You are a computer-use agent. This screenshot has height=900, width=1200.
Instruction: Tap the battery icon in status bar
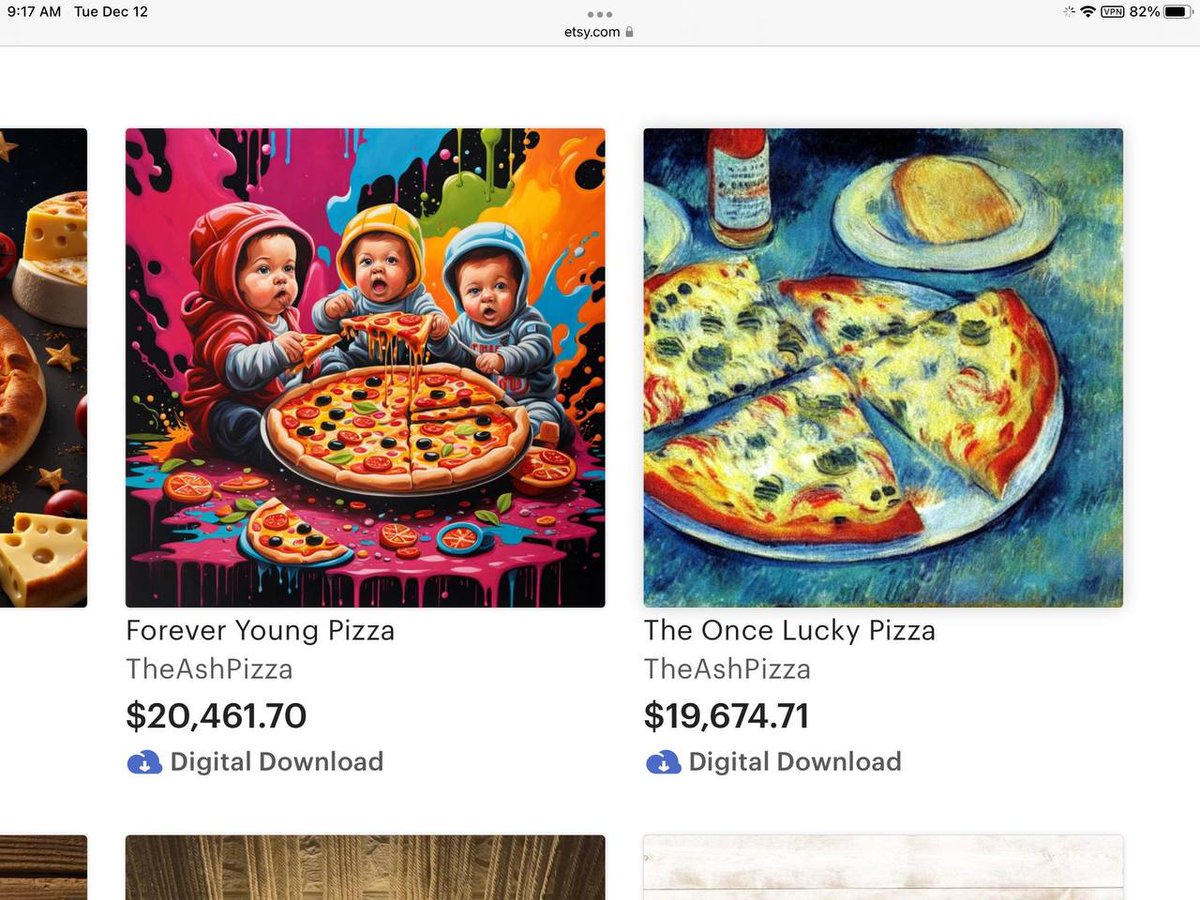click(x=1176, y=12)
